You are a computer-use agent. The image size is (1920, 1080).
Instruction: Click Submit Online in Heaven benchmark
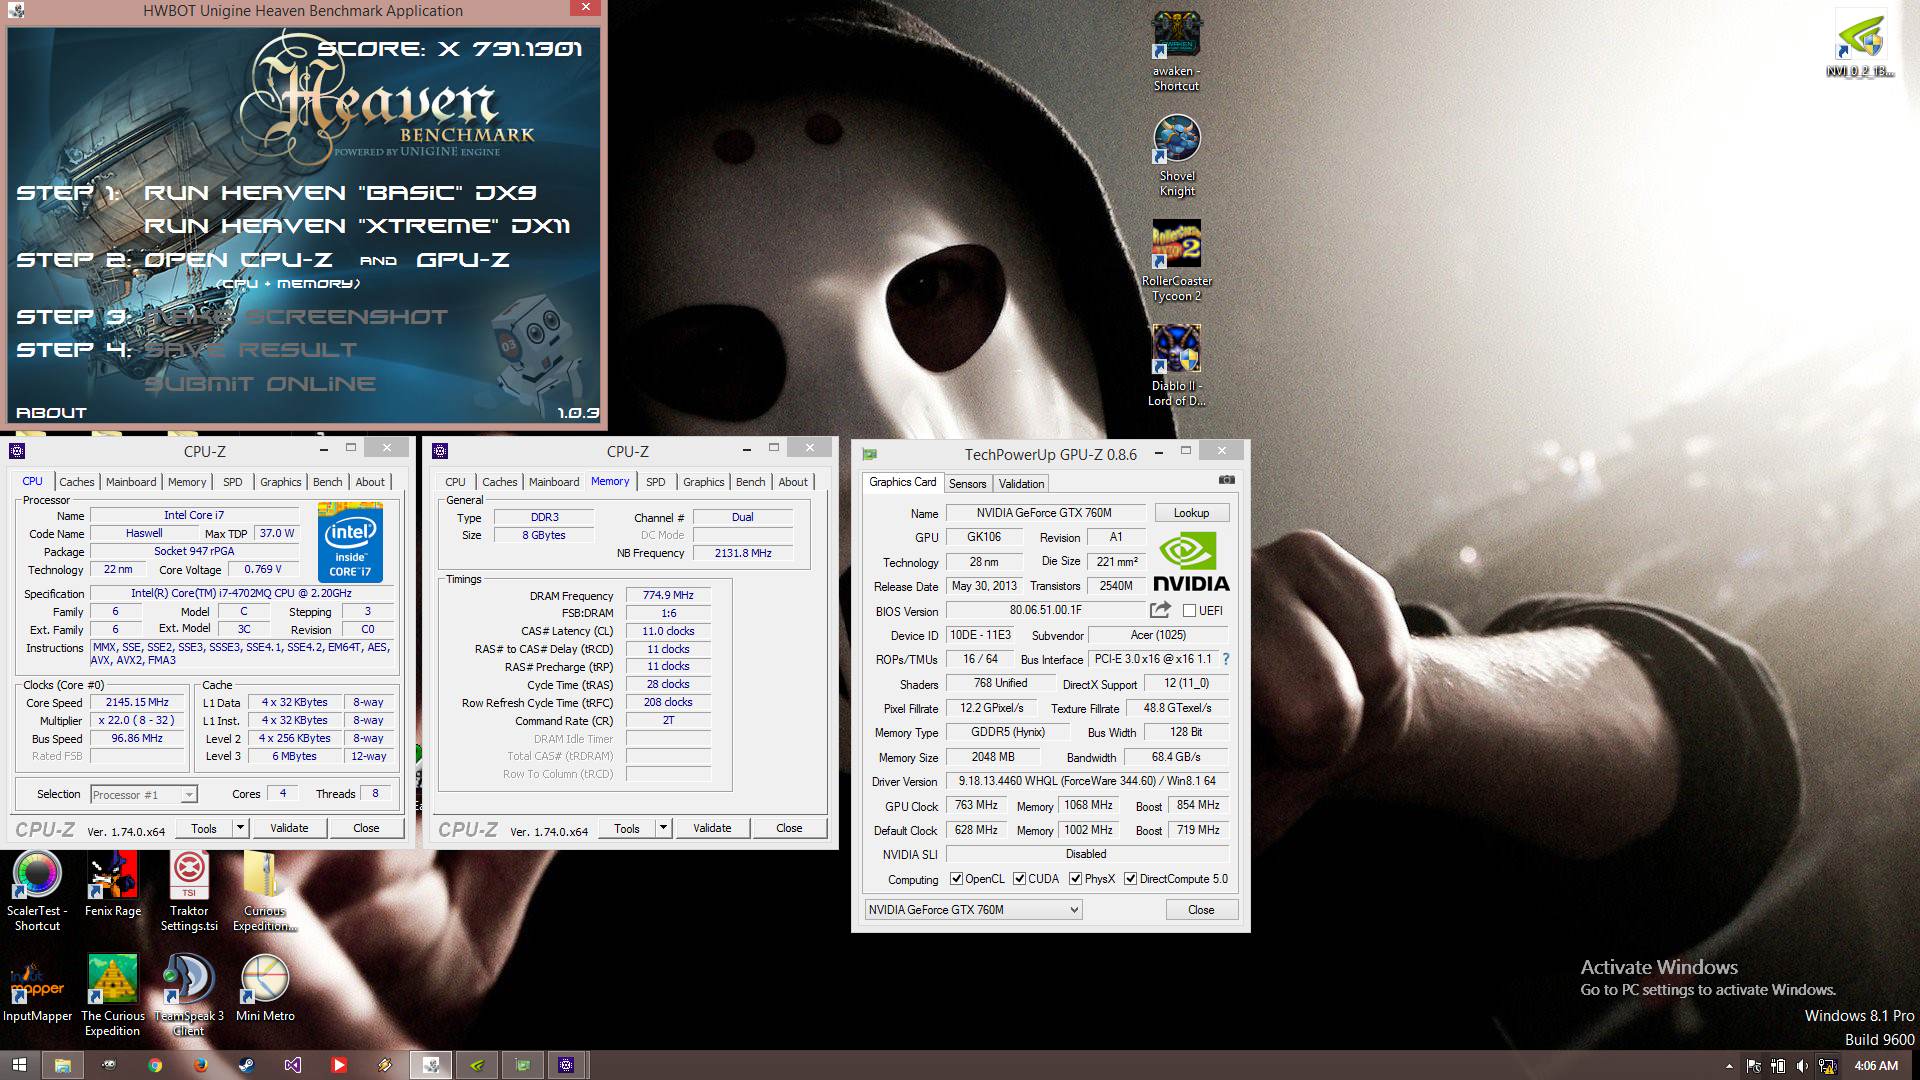click(x=260, y=384)
